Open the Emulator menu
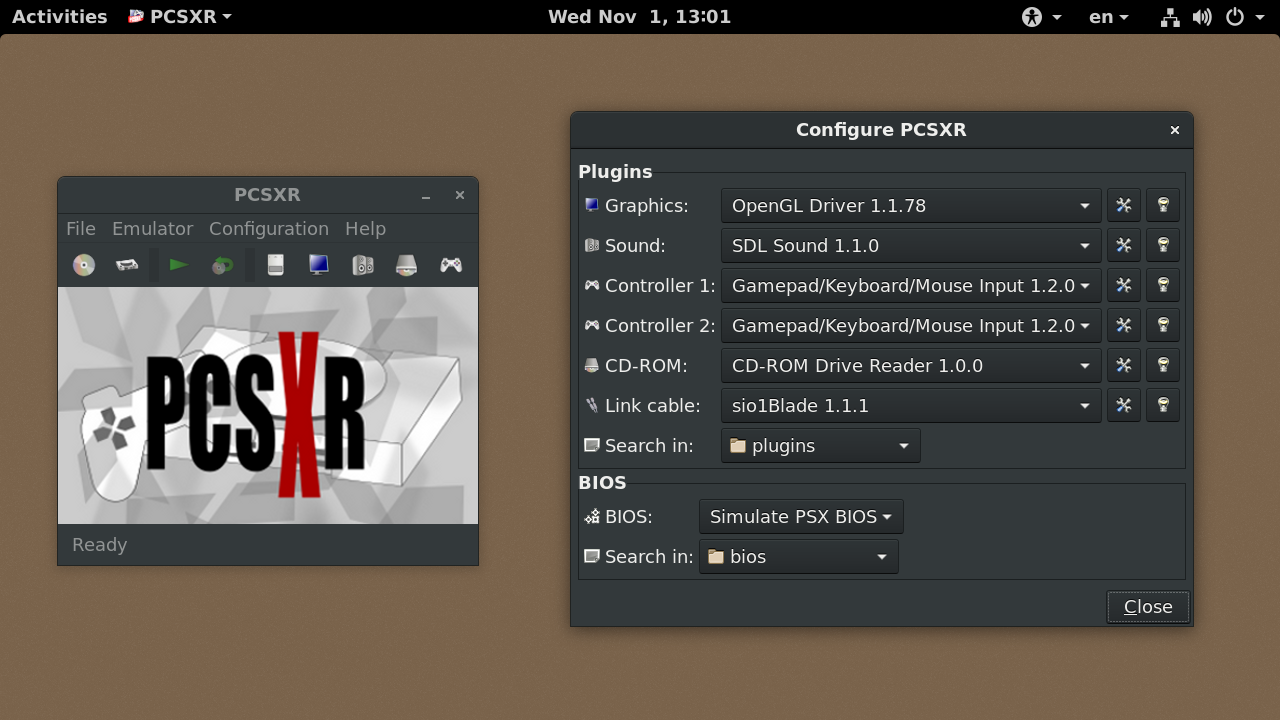 coord(152,229)
